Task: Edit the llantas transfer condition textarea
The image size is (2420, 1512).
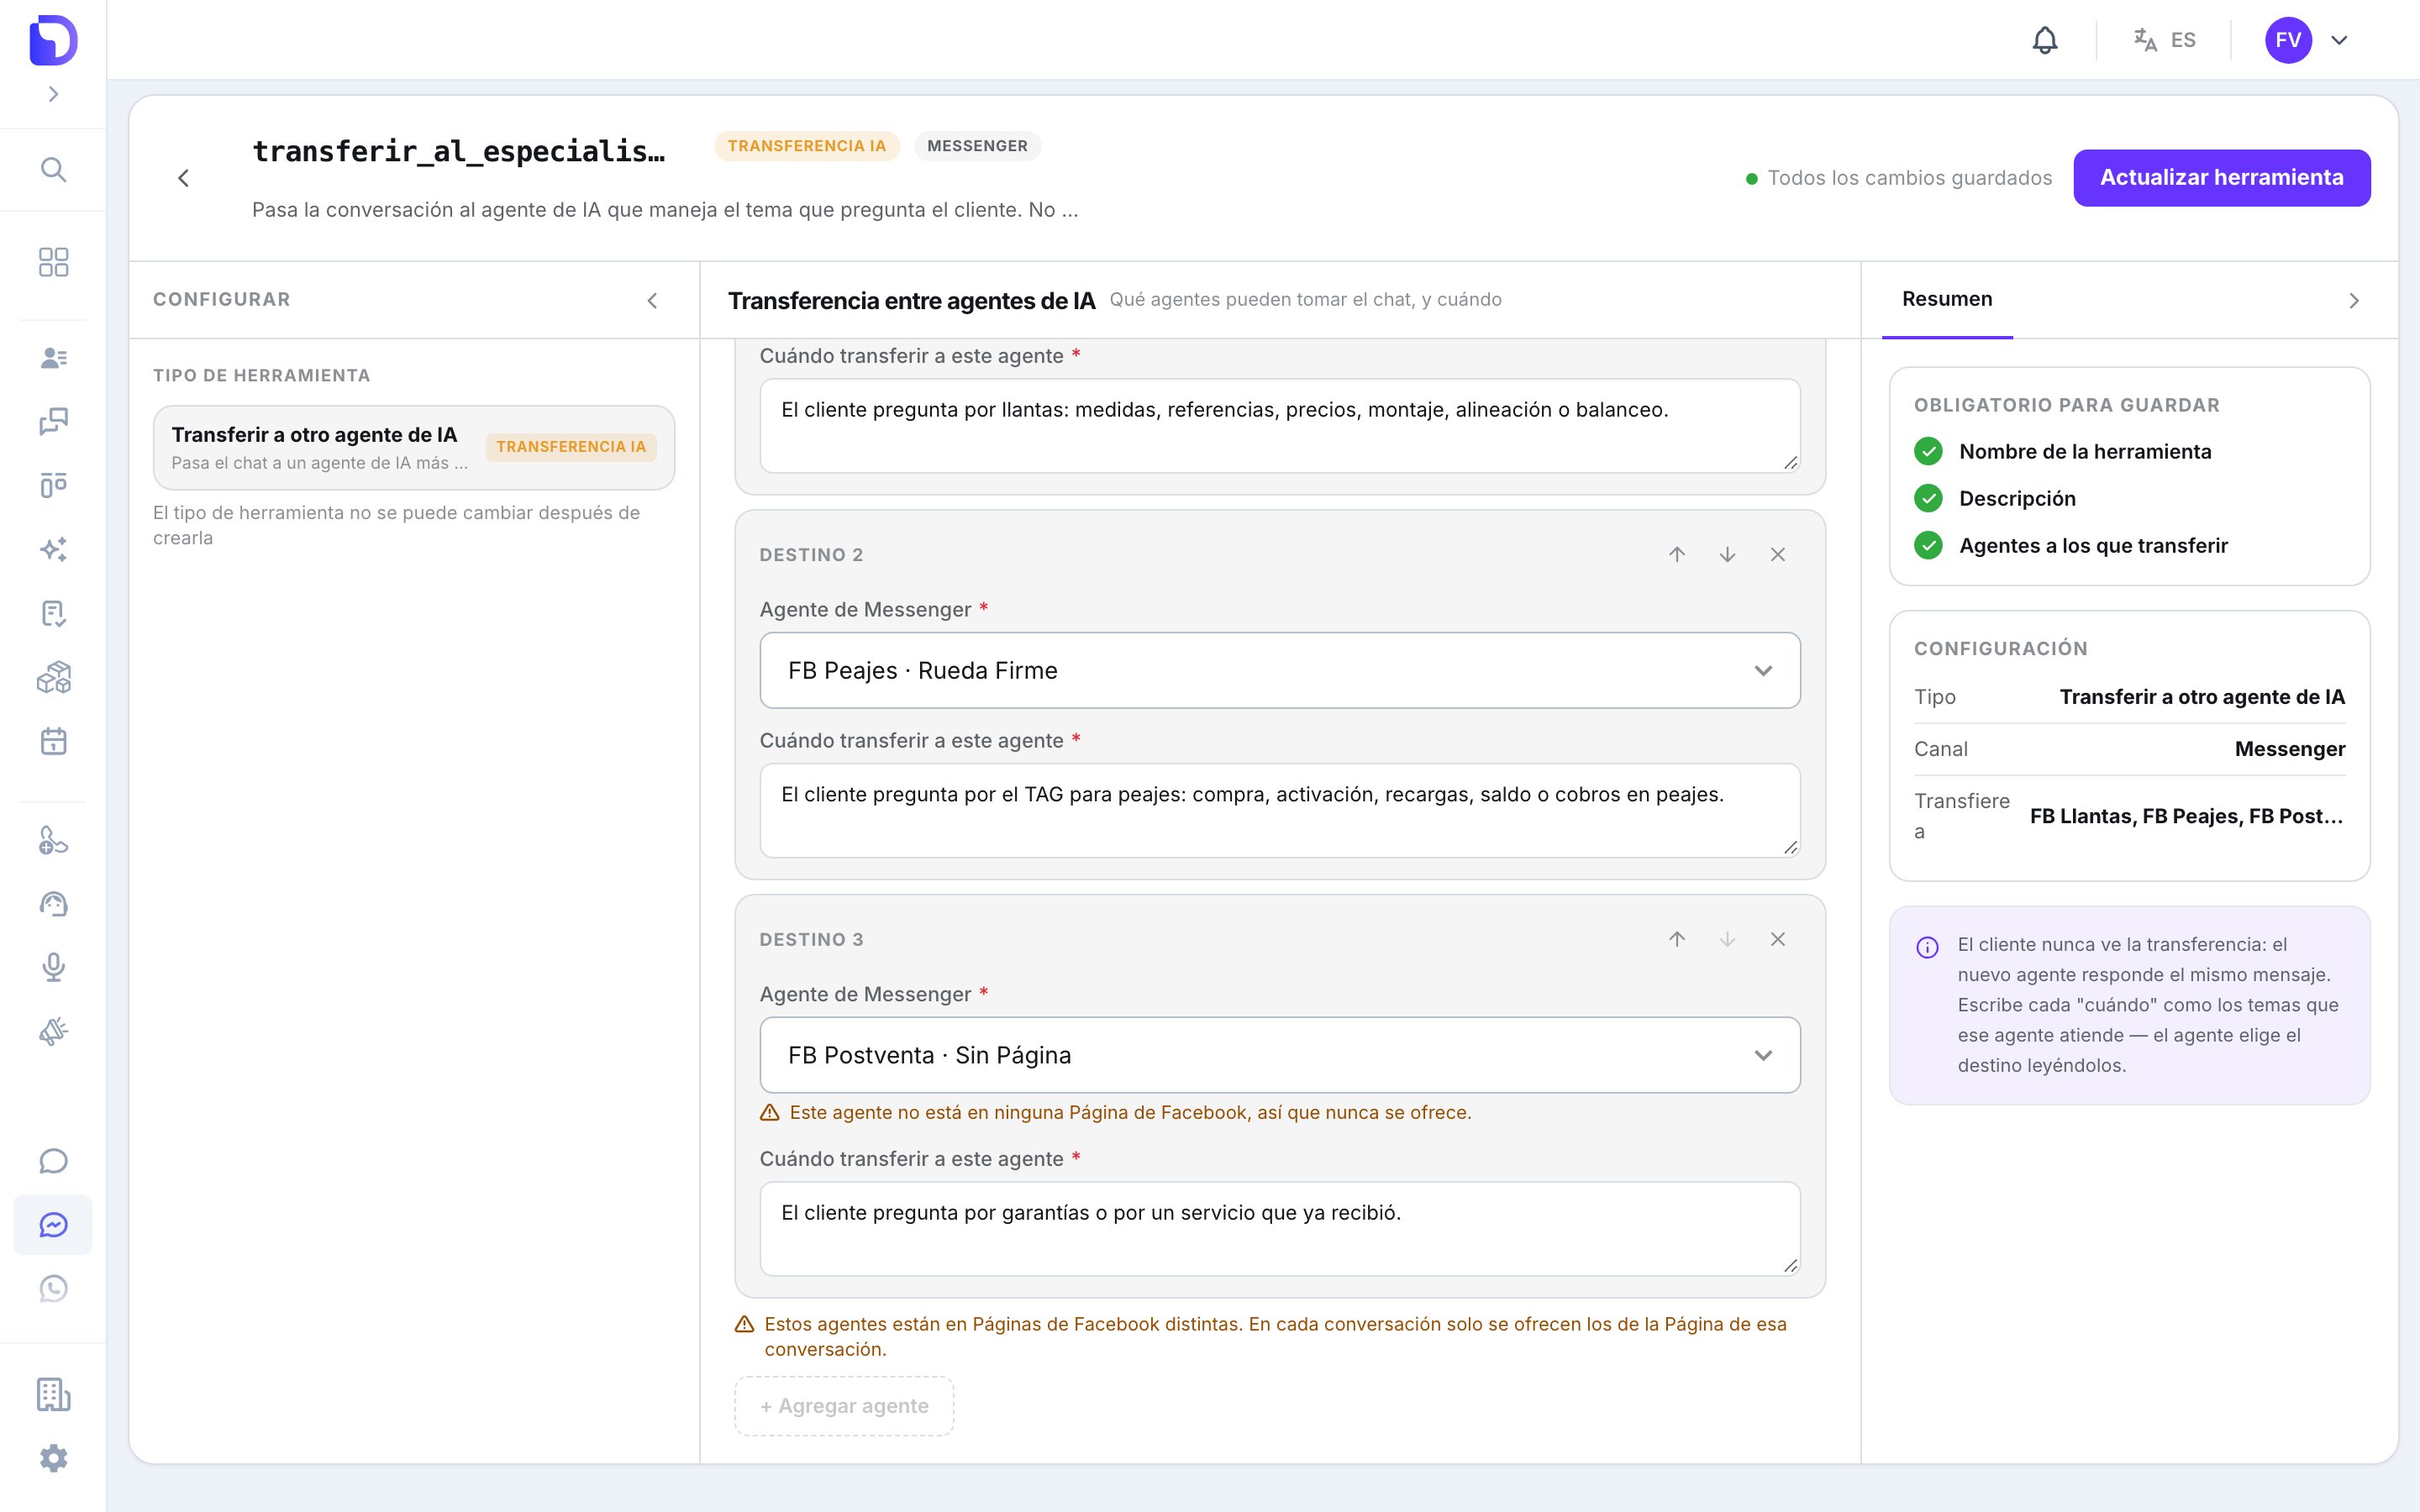Action: click(1280, 425)
